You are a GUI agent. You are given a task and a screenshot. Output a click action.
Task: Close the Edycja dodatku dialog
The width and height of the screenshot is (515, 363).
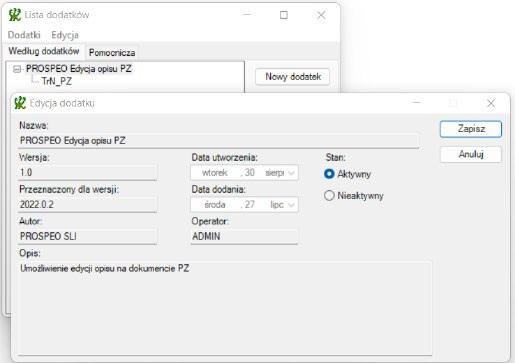click(x=491, y=103)
